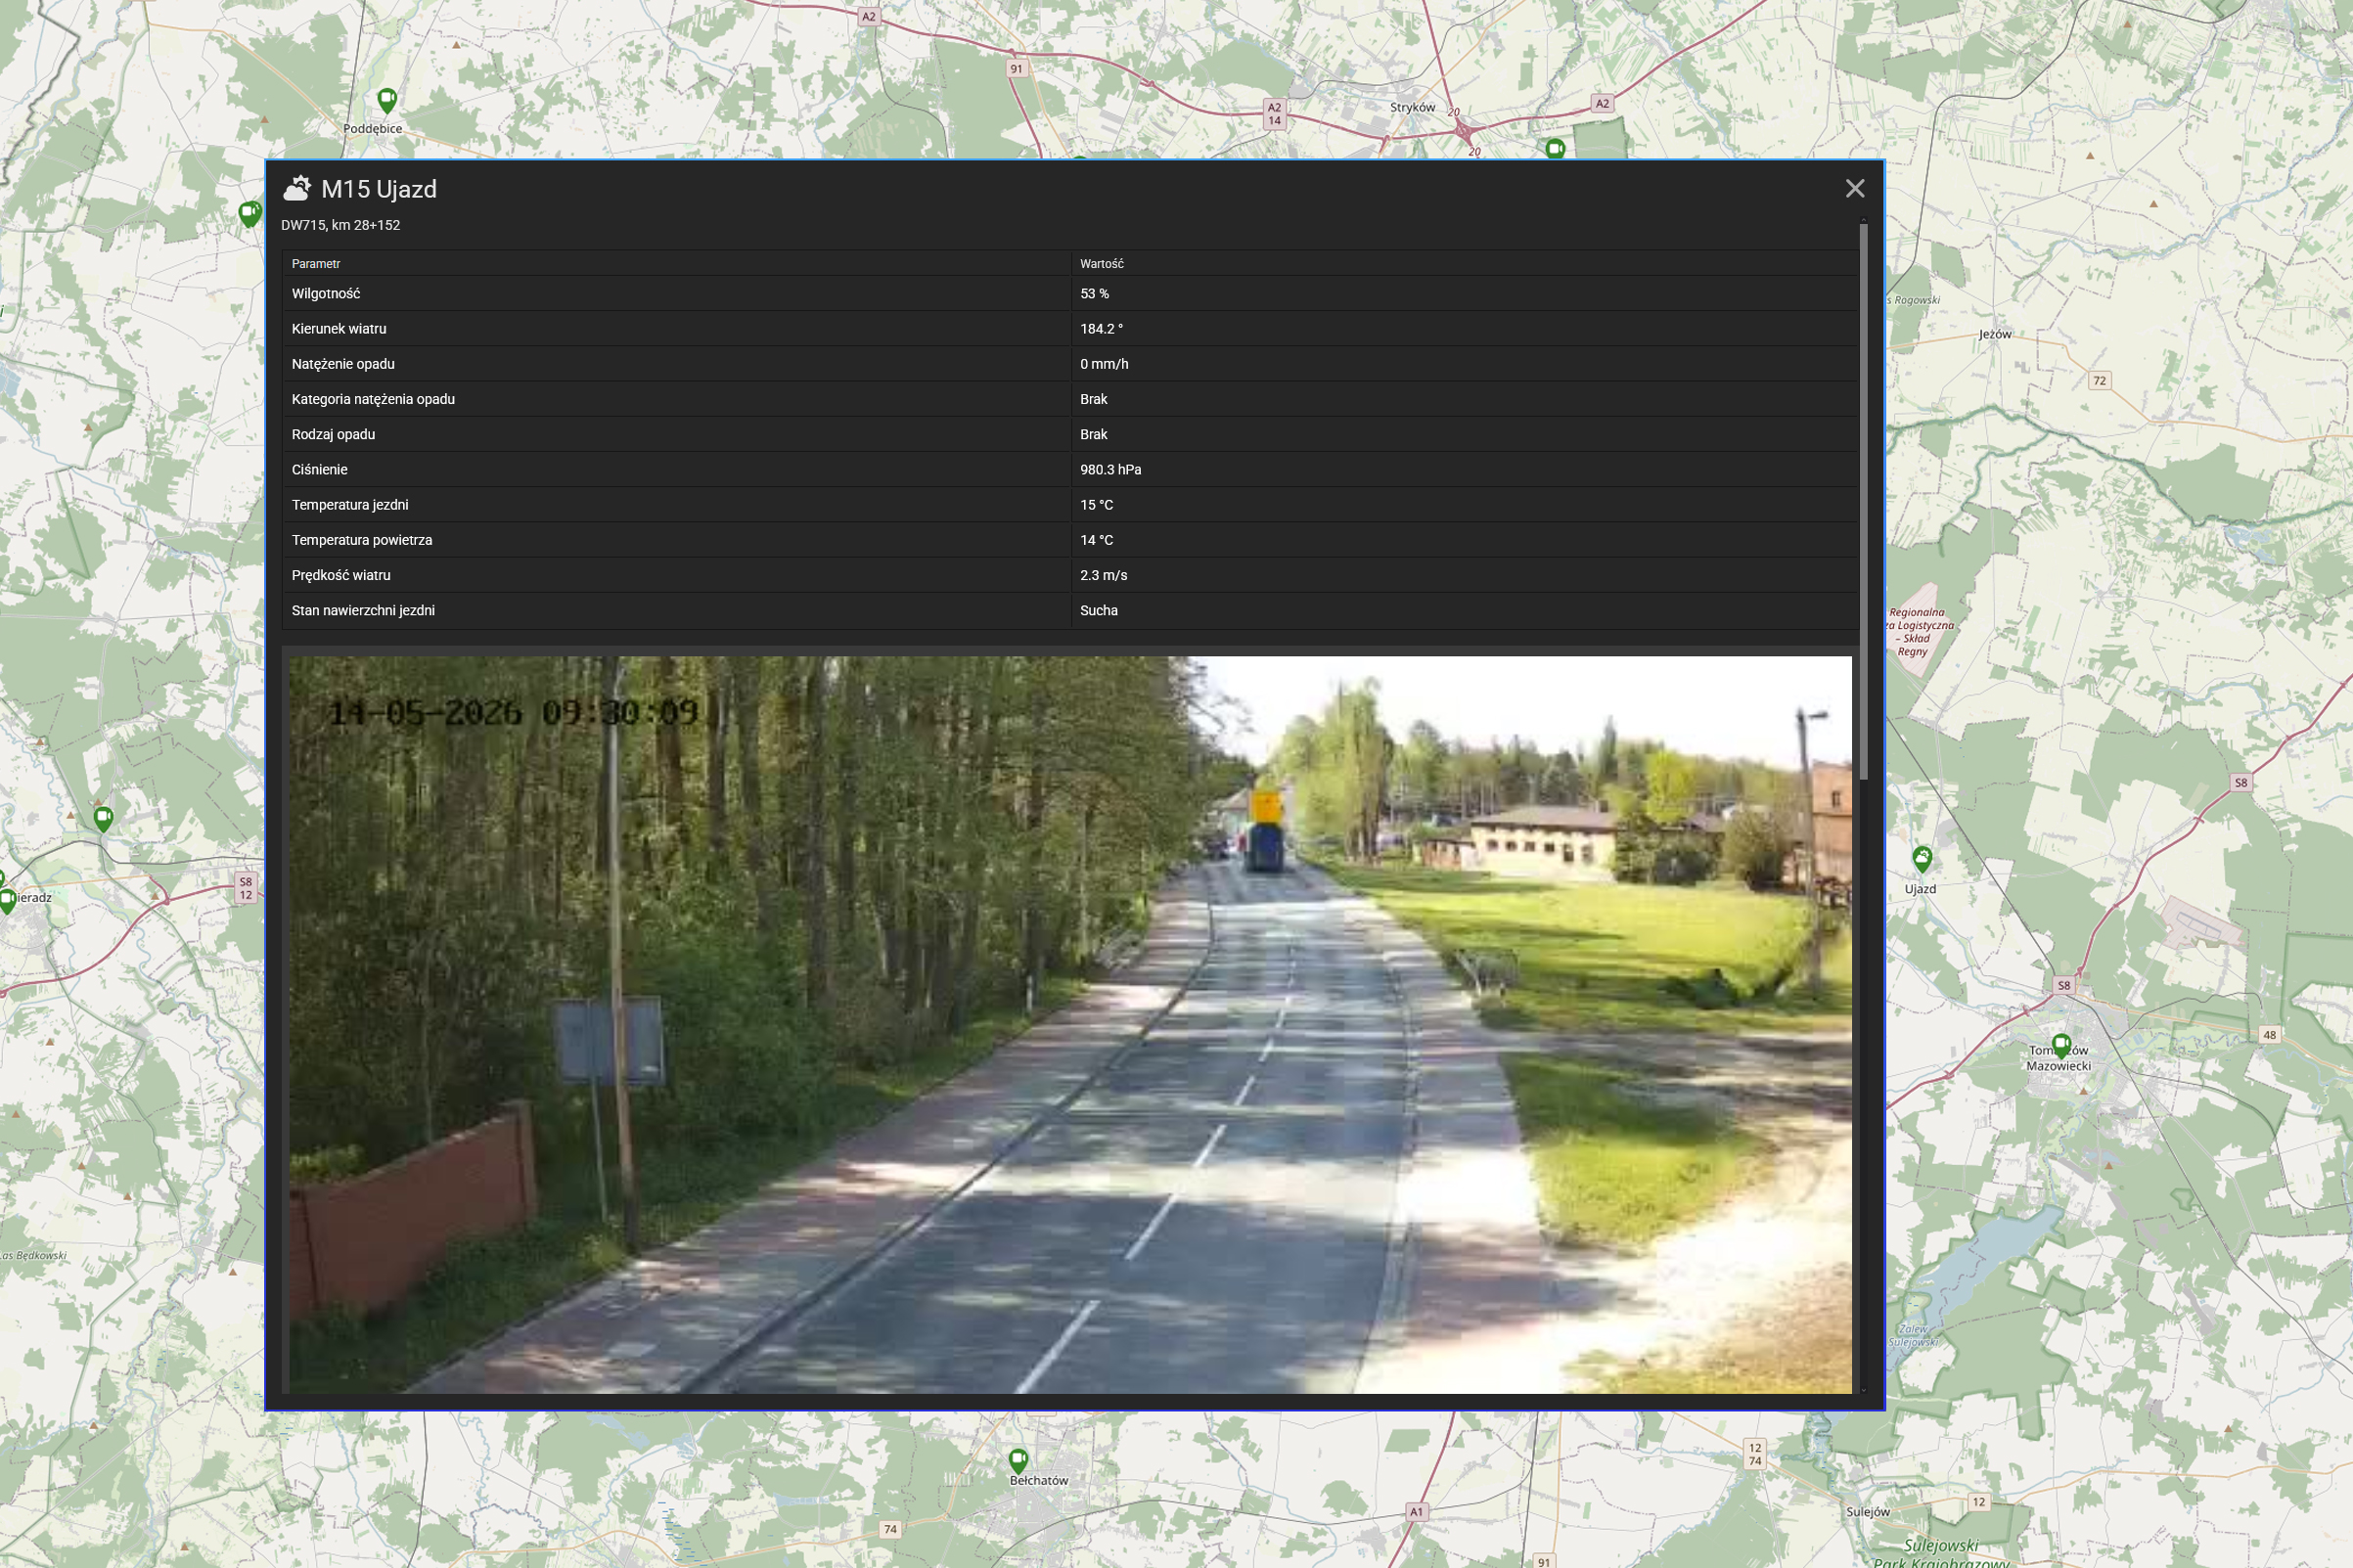Select the Ujazd weather station marker
The height and width of the screenshot is (1568, 2353).
click(x=1922, y=858)
